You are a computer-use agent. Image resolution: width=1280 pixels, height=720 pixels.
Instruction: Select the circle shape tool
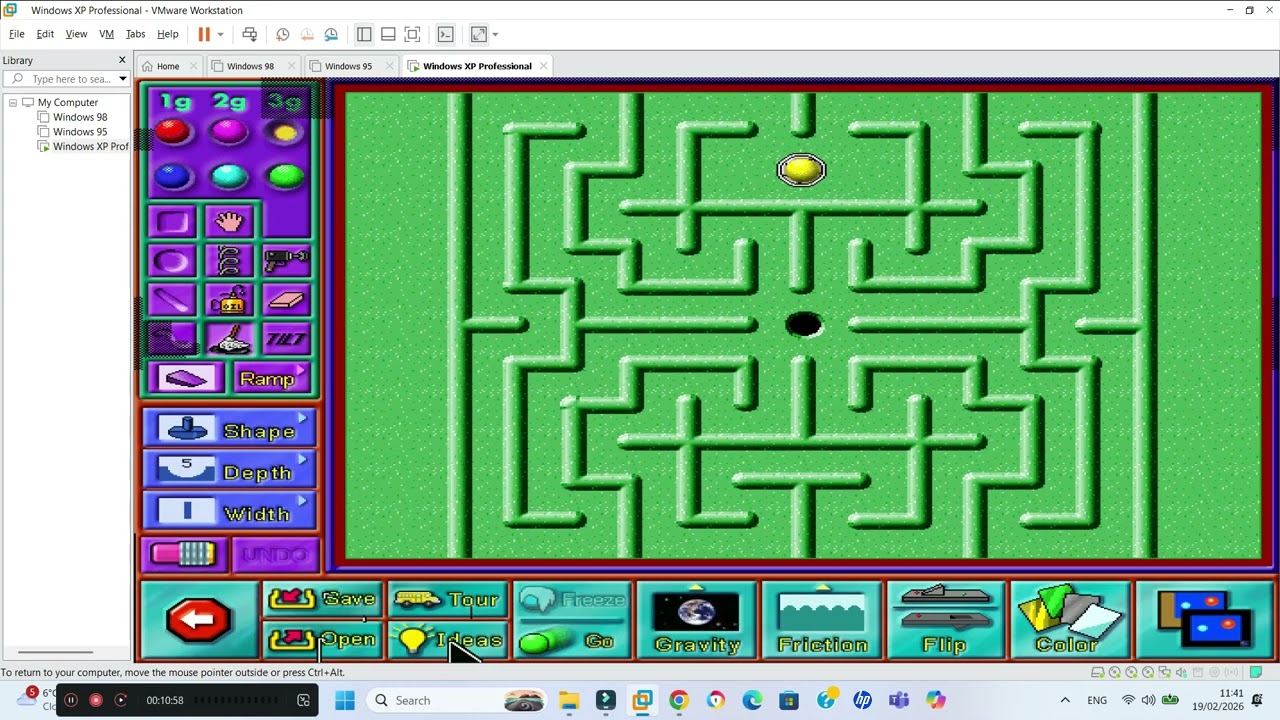[x=172, y=261]
